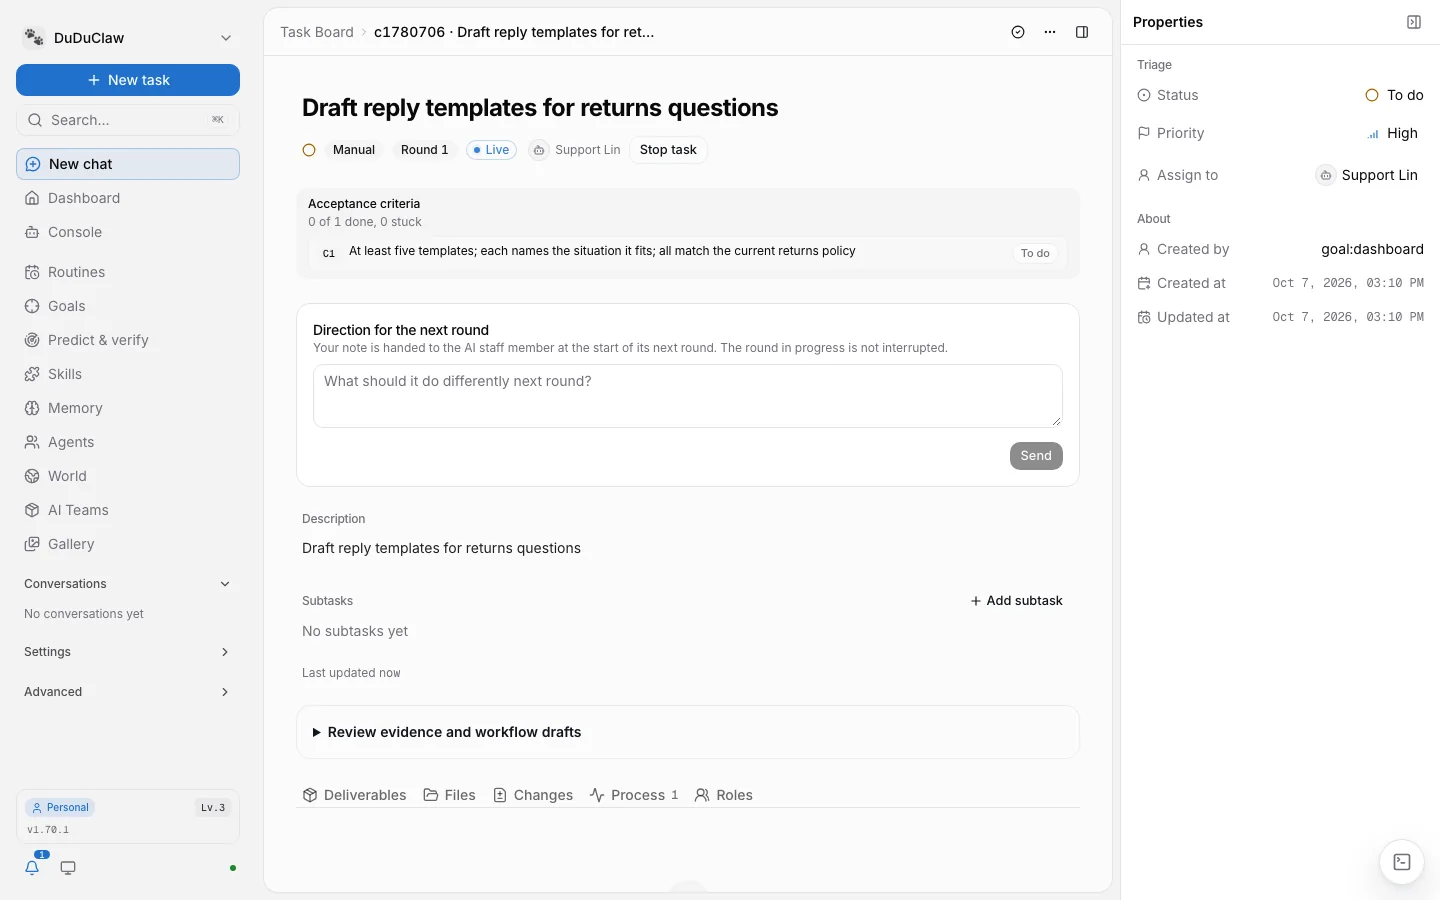
Task: Switch to the Changes tab
Action: tap(533, 795)
